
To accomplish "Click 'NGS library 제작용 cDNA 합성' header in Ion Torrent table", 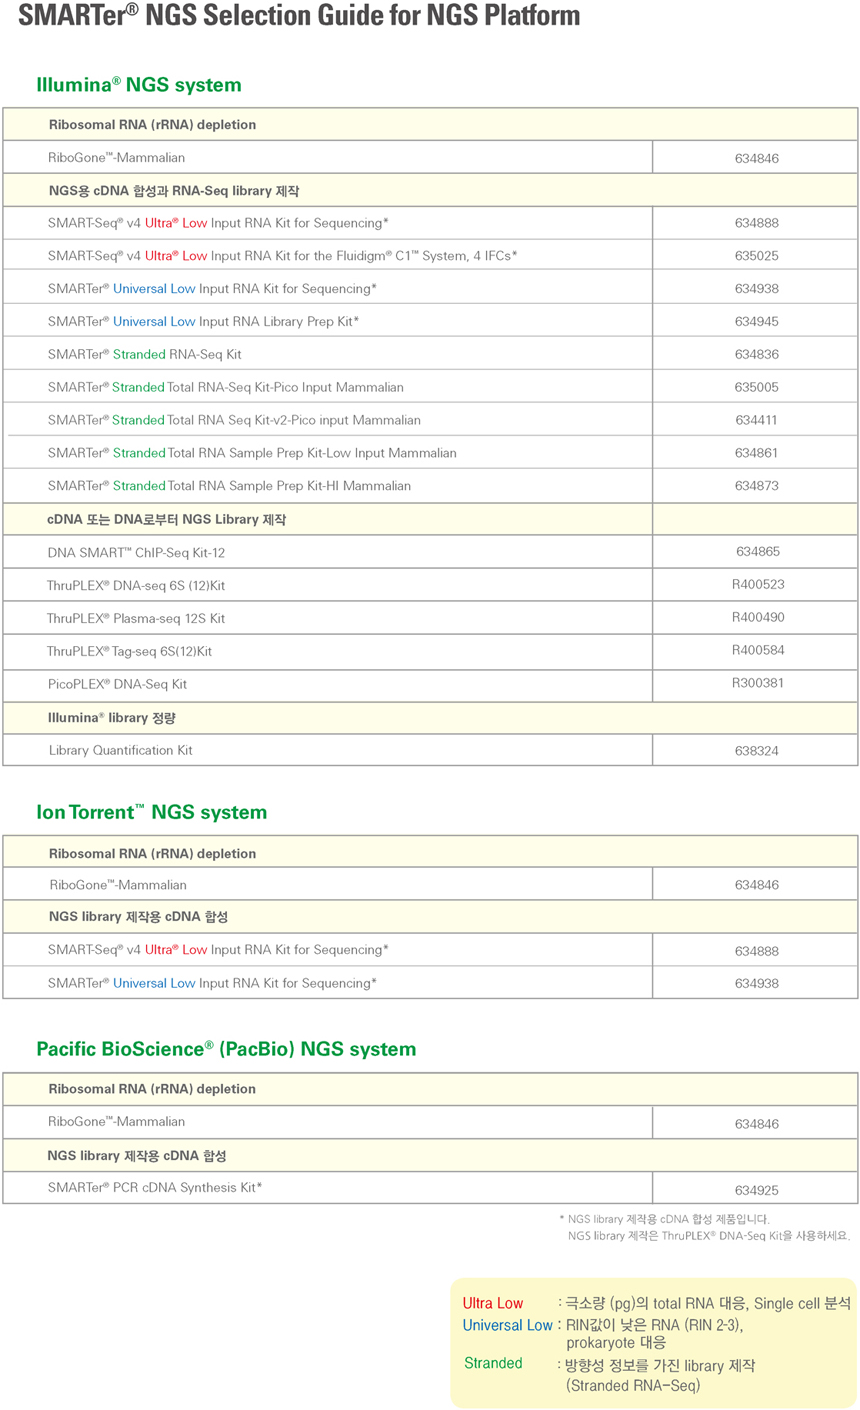I will pos(137,917).
